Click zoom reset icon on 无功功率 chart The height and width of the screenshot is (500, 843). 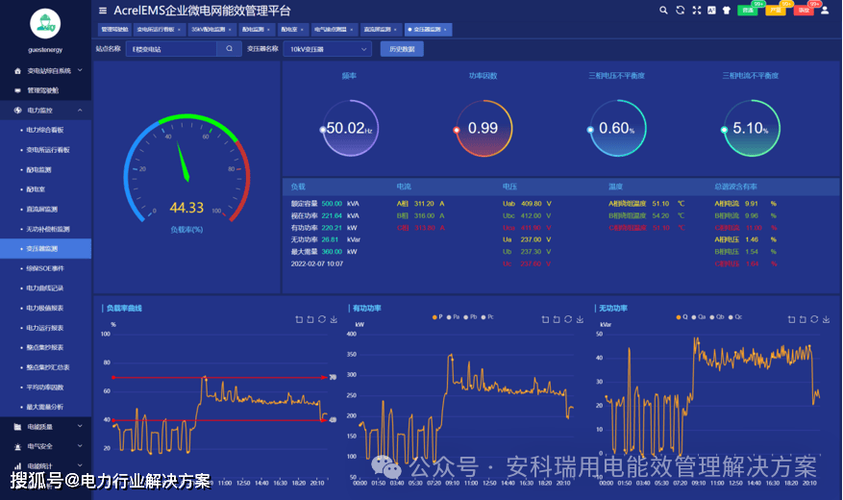[803, 319]
